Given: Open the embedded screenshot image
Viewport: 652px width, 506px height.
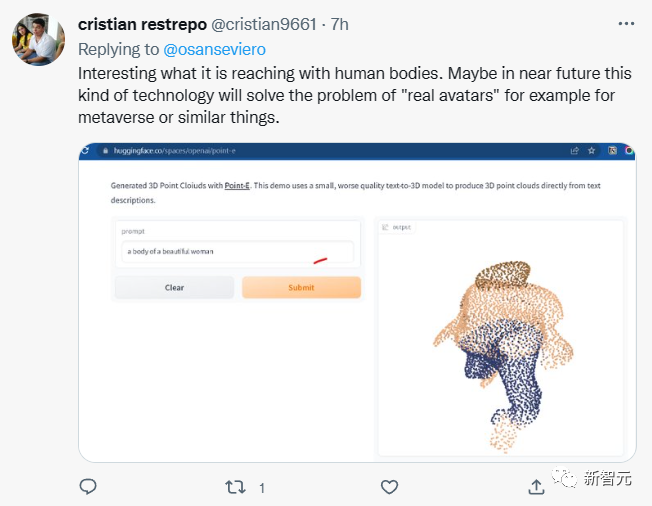Looking at the screenshot, I should [x=357, y=302].
